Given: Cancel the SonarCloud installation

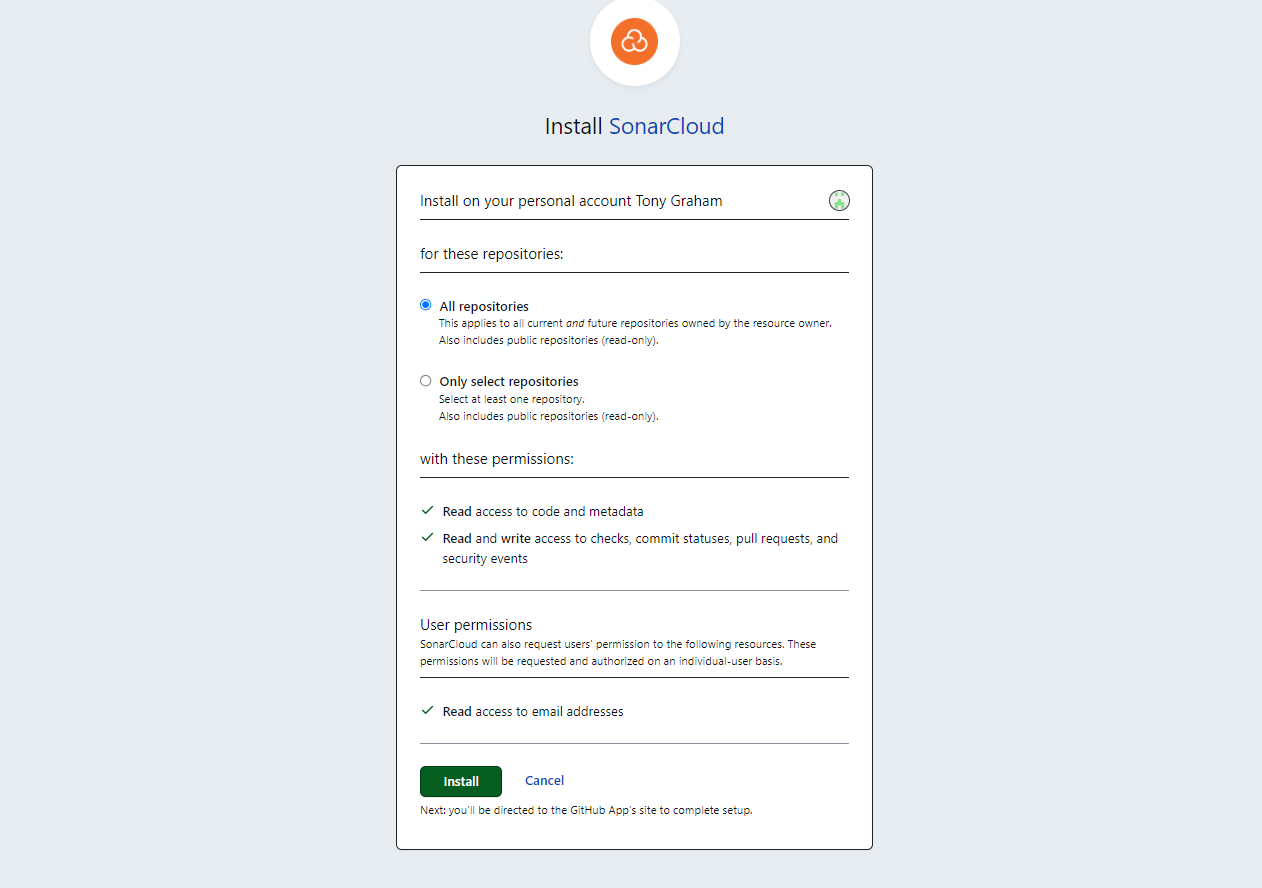Looking at the screenshot, I should click(544, 781).
